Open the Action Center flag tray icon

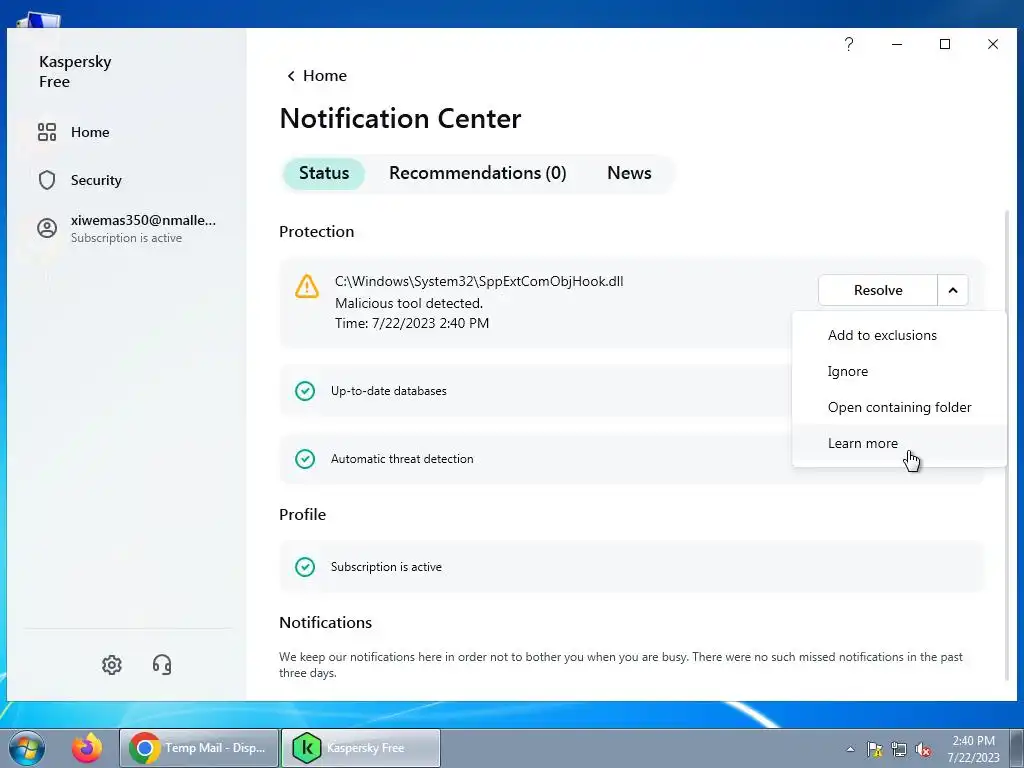pyautogui.click(x=875, y=749)
